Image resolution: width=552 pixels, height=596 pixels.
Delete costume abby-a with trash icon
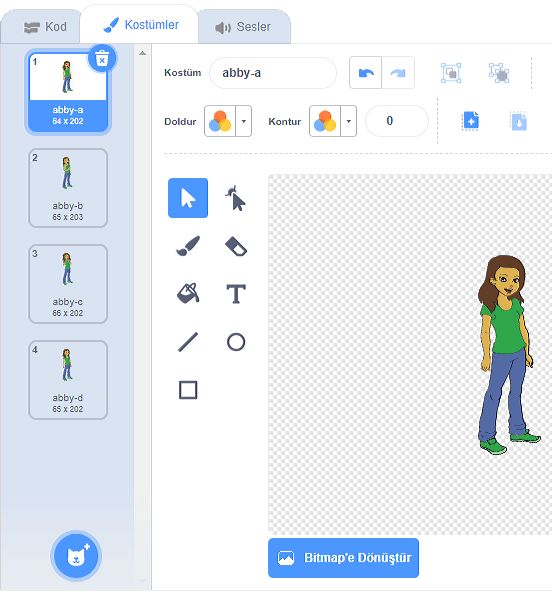pyautogui.click(x=102, y=59)
